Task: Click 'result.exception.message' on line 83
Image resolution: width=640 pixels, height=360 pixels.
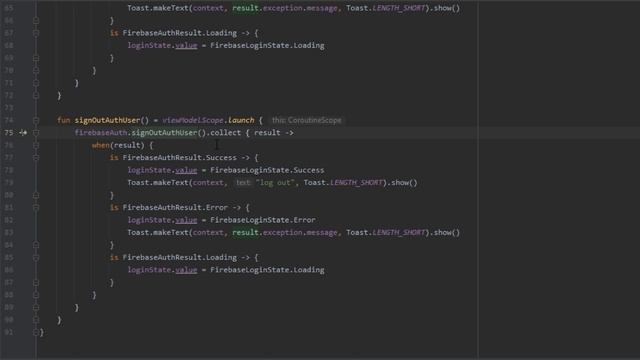Action: 285,233
